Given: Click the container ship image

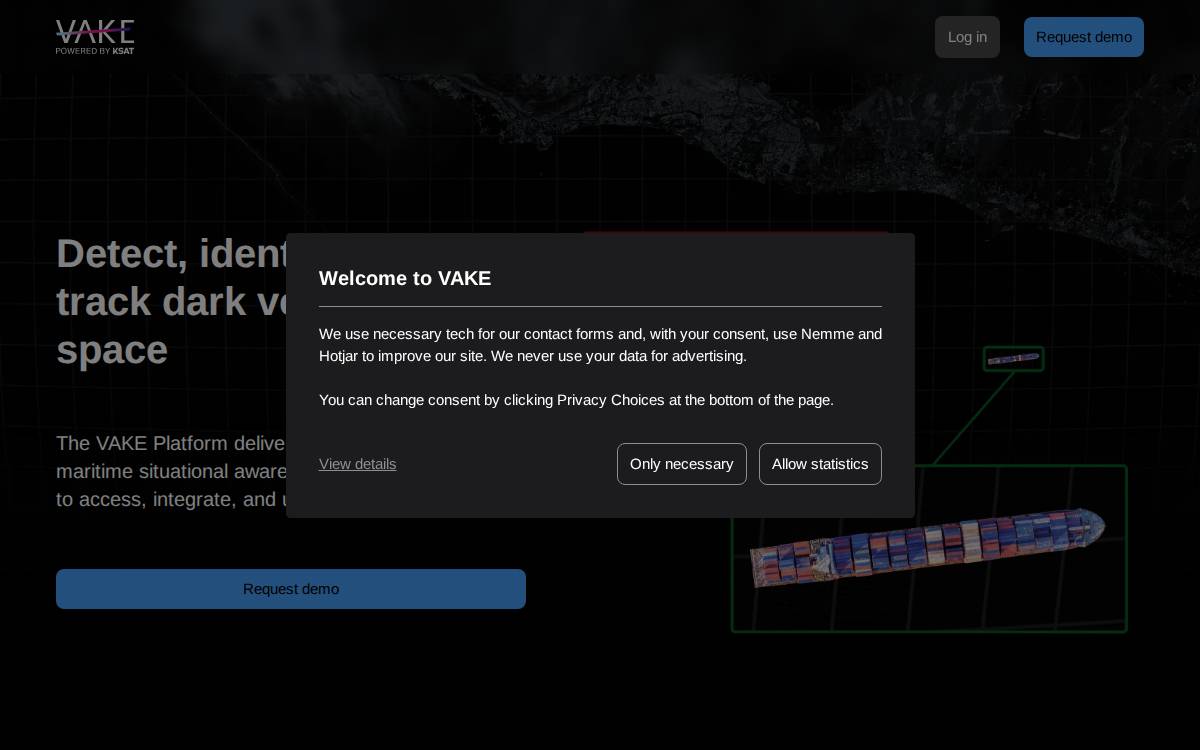Looking at the screenshot, I should [928, 547].
